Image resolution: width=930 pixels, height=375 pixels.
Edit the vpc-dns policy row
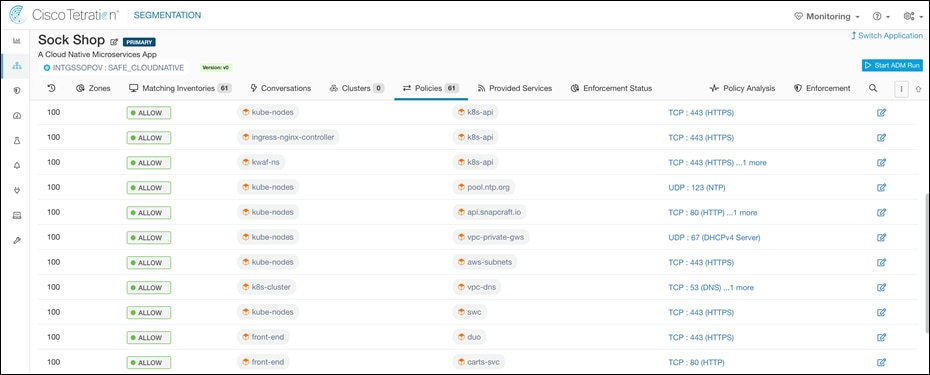coord(881,287)
